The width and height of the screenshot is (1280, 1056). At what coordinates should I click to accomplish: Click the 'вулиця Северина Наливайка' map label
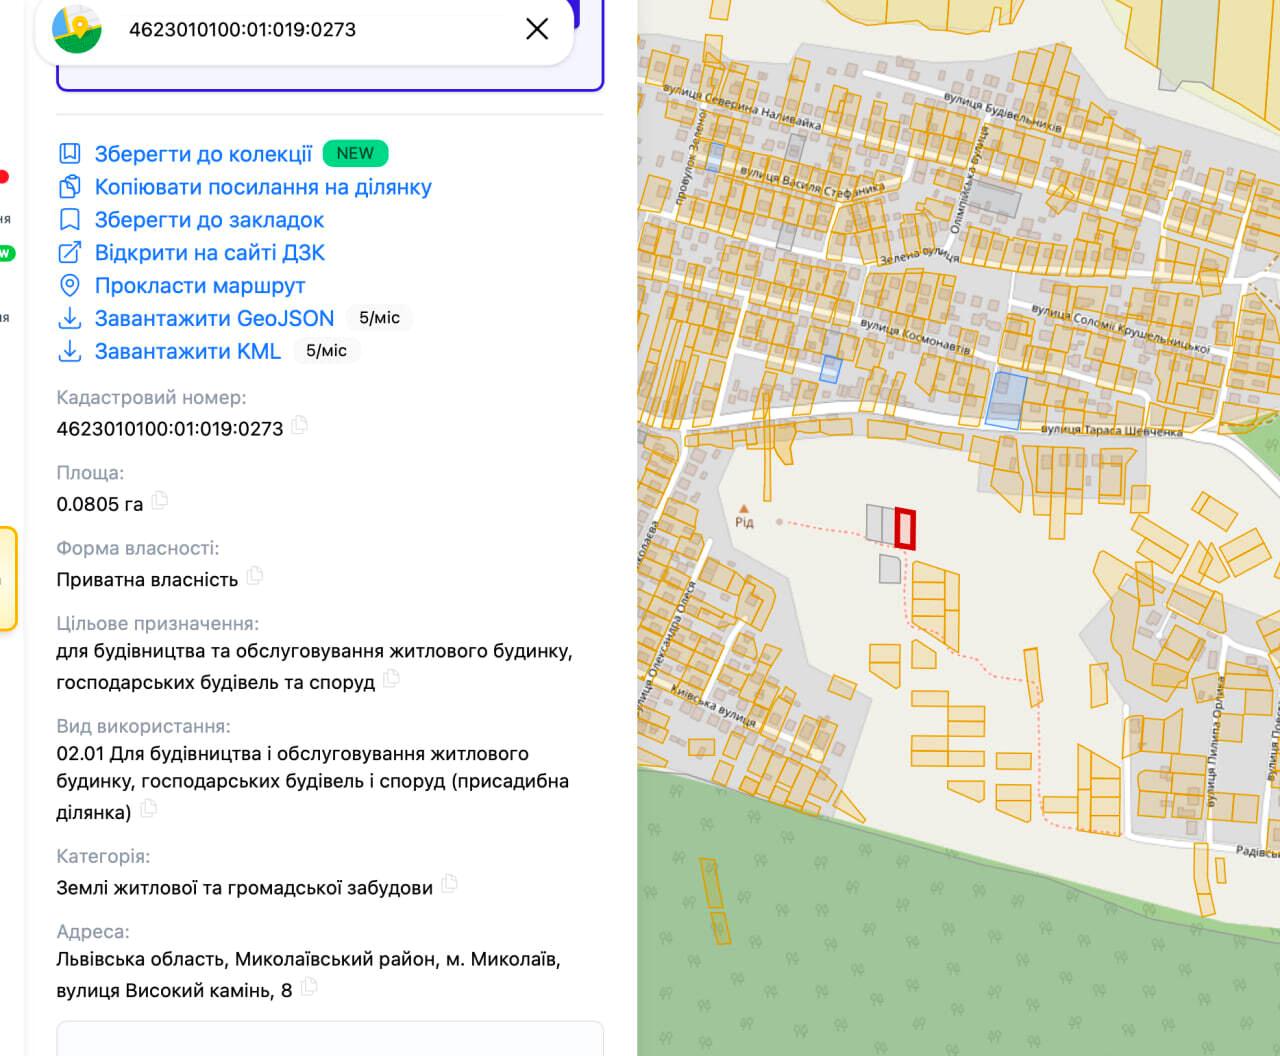coord(743,108)
